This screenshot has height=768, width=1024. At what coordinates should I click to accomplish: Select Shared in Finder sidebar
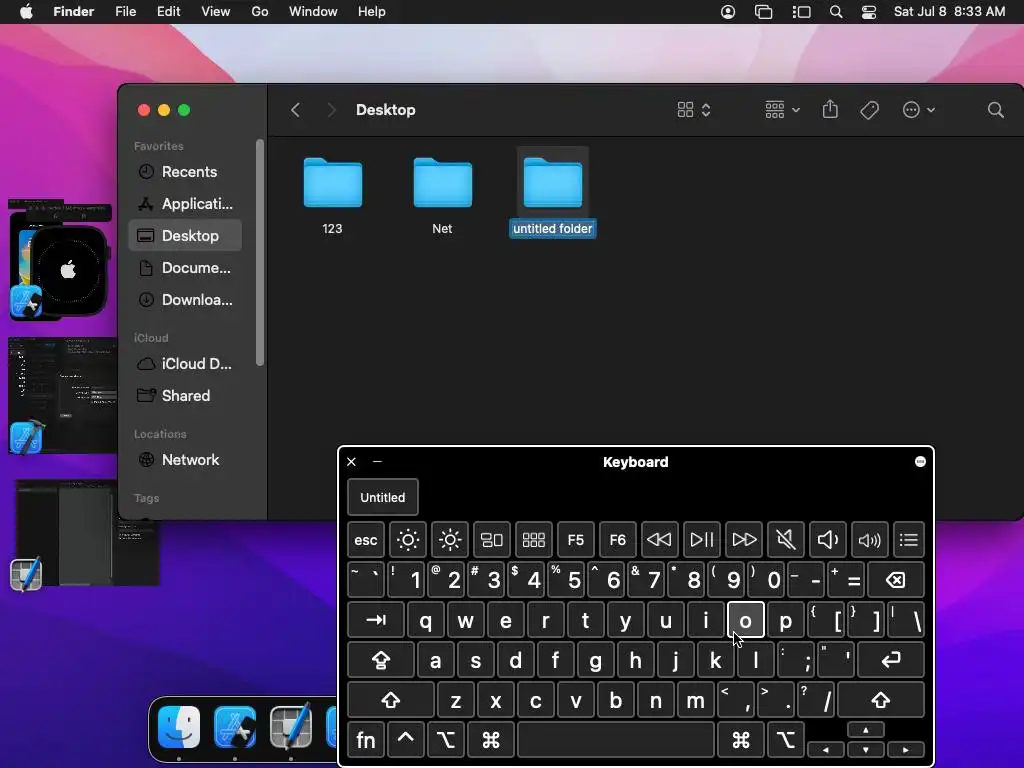185,396
